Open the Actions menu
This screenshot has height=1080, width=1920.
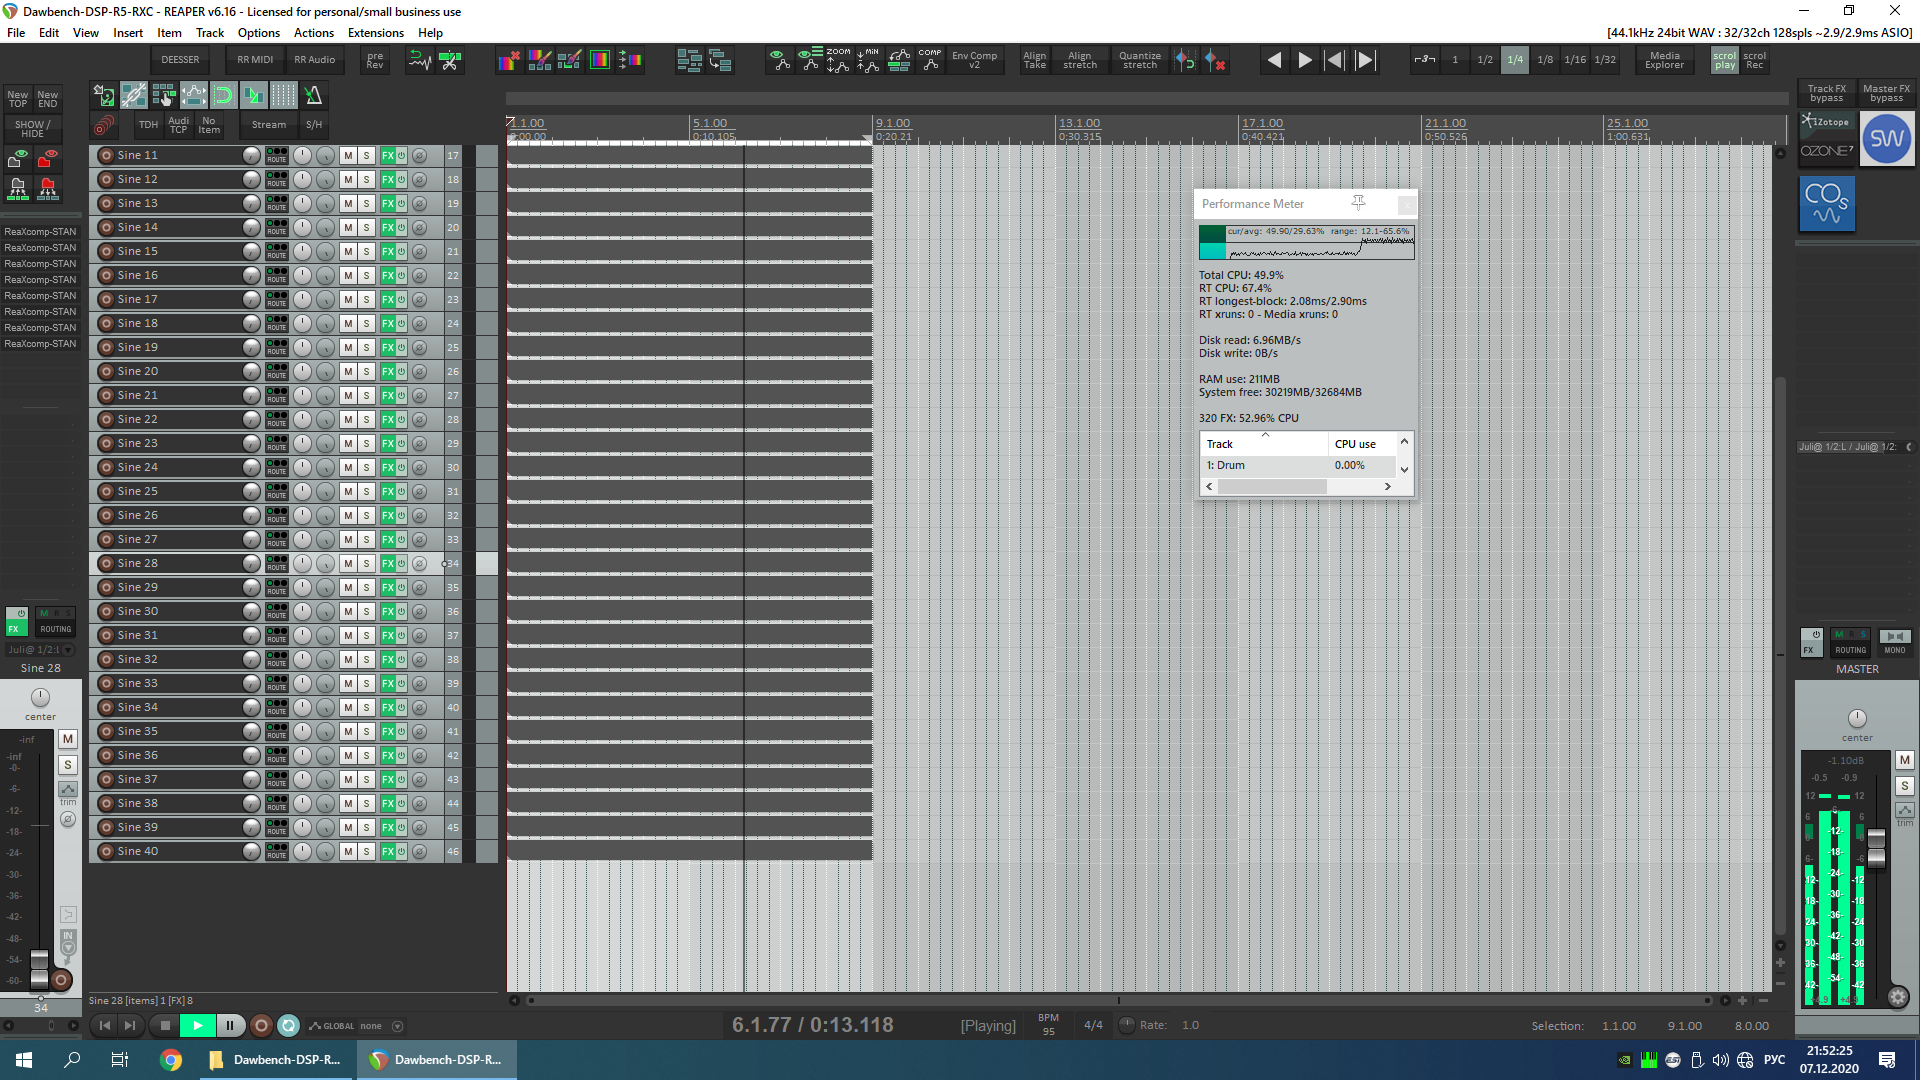click(313, 33)
